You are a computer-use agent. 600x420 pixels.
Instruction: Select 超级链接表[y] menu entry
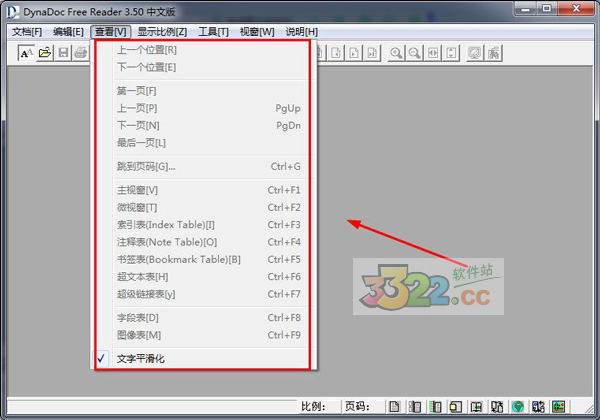coord(202,294)
